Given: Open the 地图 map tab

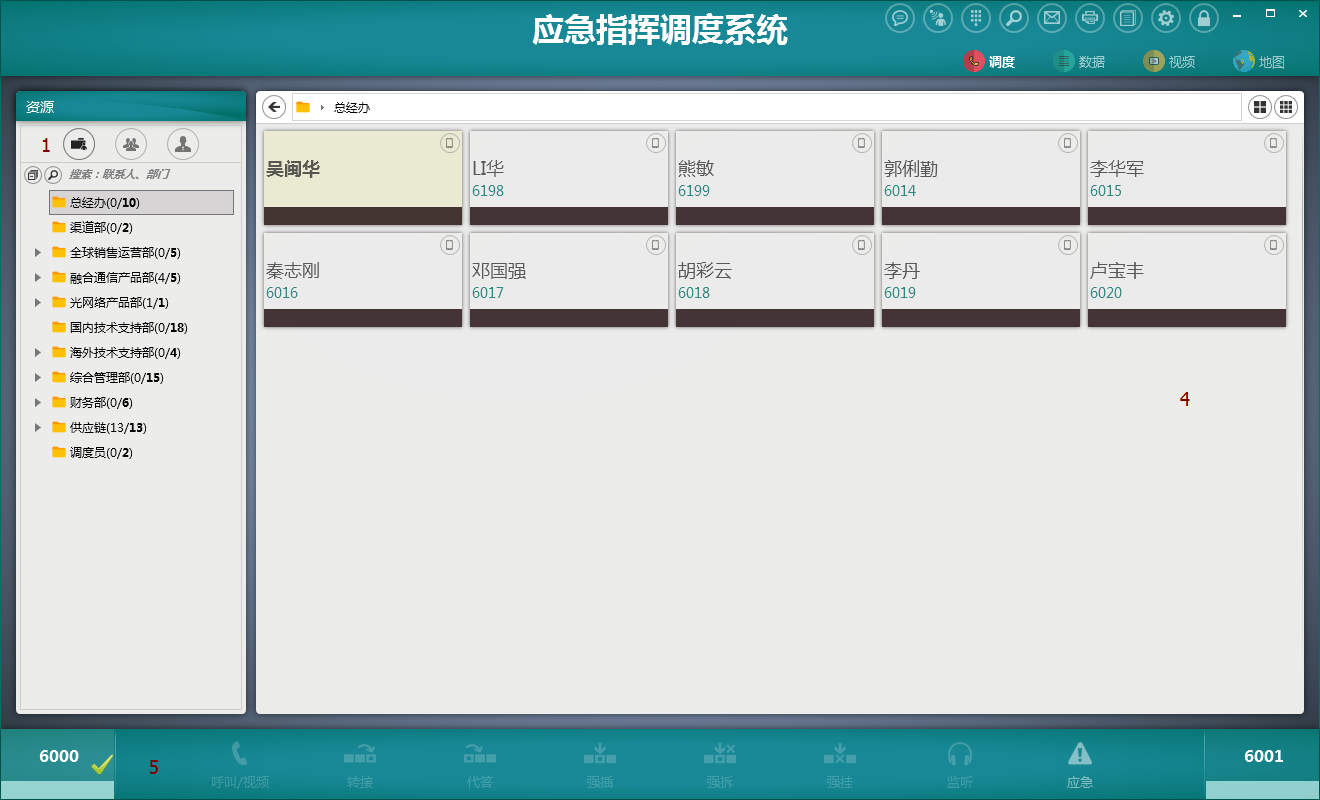Looking at the screenshot, I should (1259, 62).
